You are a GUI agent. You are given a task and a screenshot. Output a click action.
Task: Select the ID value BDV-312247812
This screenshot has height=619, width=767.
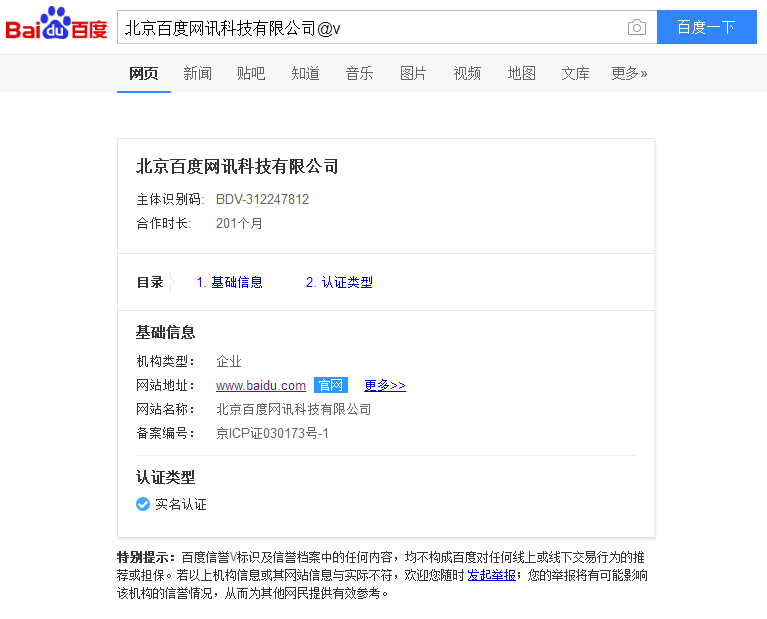click(262, 200)
